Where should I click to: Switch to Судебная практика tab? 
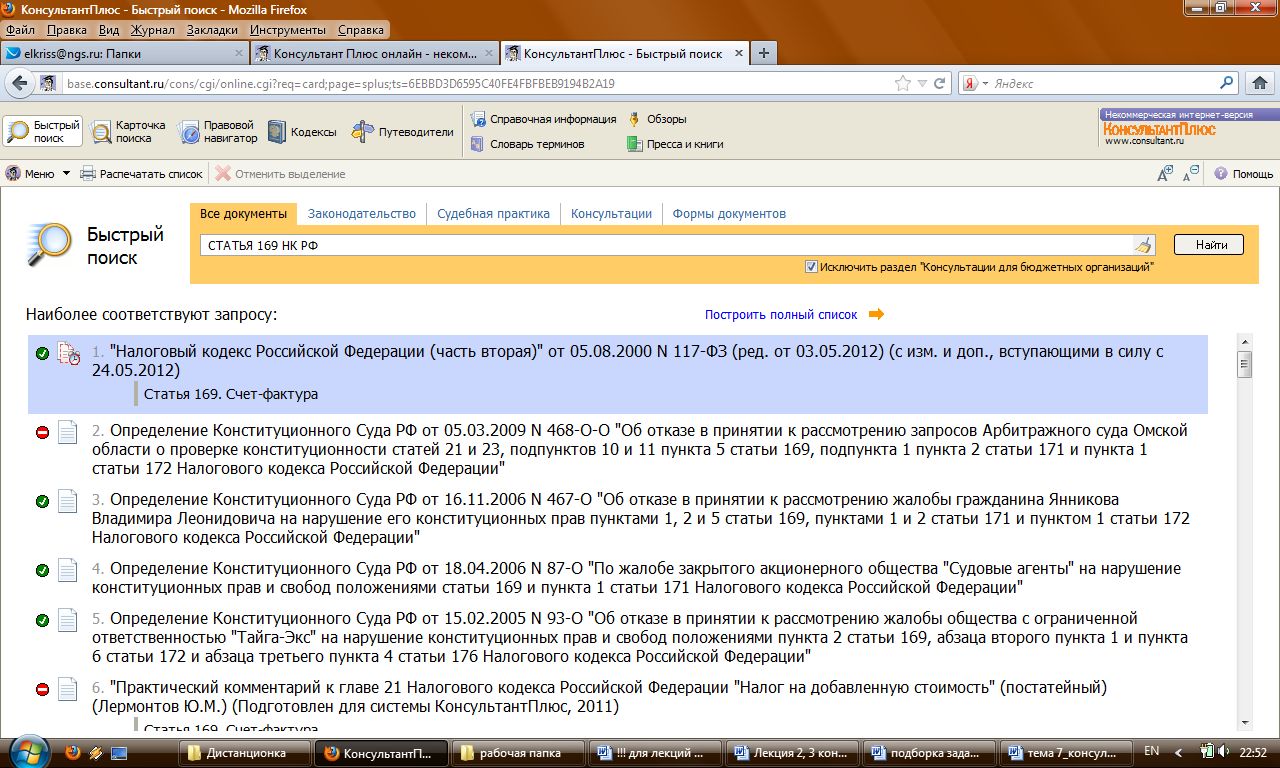494,213
